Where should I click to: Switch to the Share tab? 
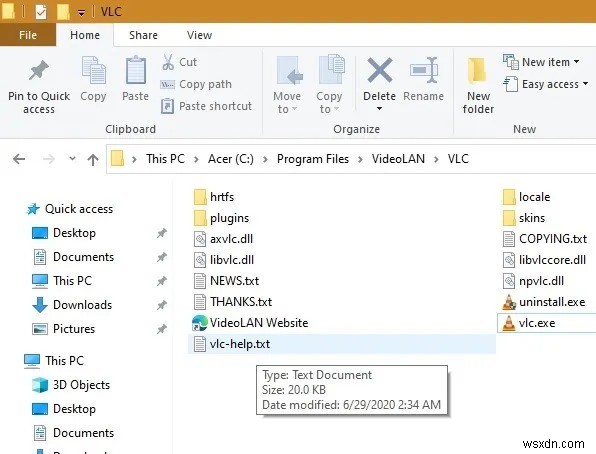click(x=143, y=35)
